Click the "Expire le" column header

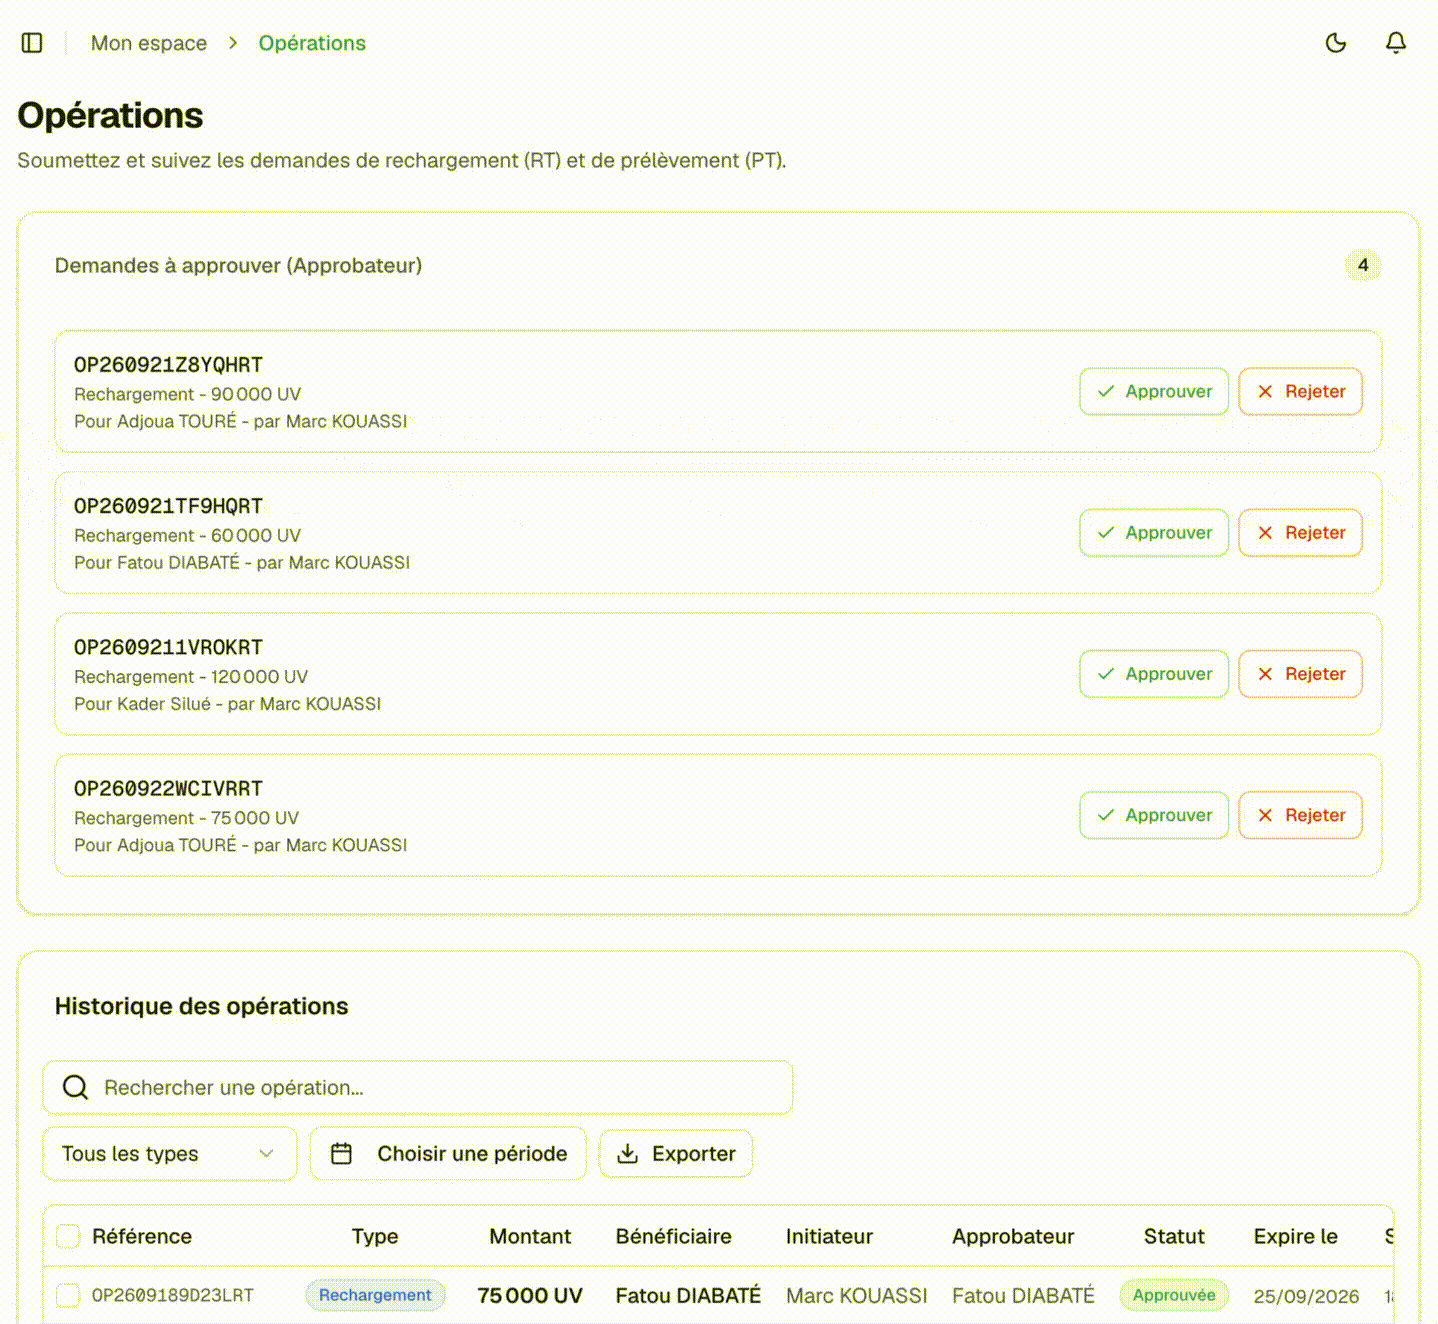(1296, 1236)
